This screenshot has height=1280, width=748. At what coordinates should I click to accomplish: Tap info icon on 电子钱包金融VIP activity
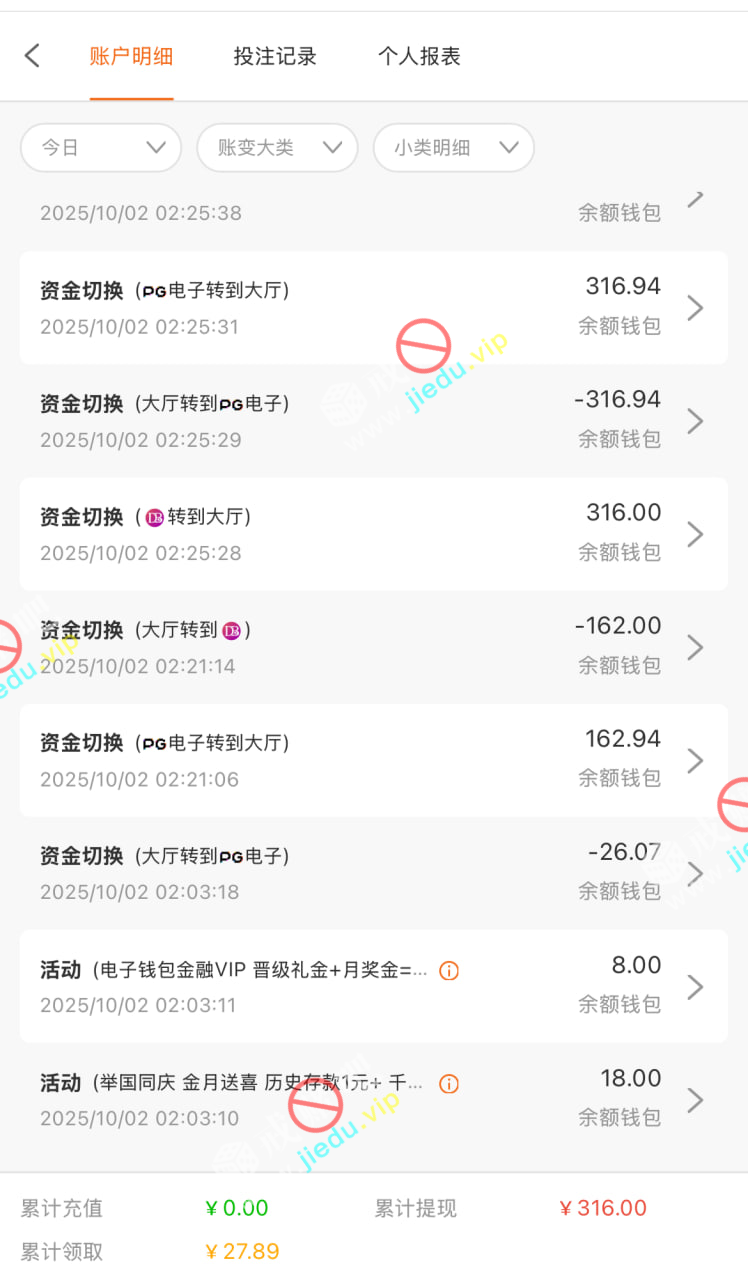449,970
